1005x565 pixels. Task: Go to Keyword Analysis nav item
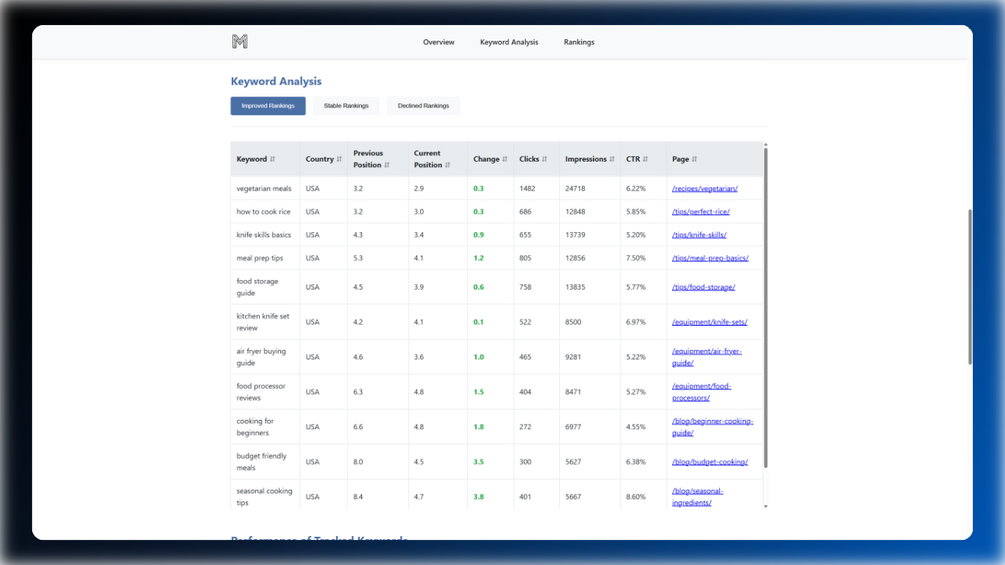(509, 42)
